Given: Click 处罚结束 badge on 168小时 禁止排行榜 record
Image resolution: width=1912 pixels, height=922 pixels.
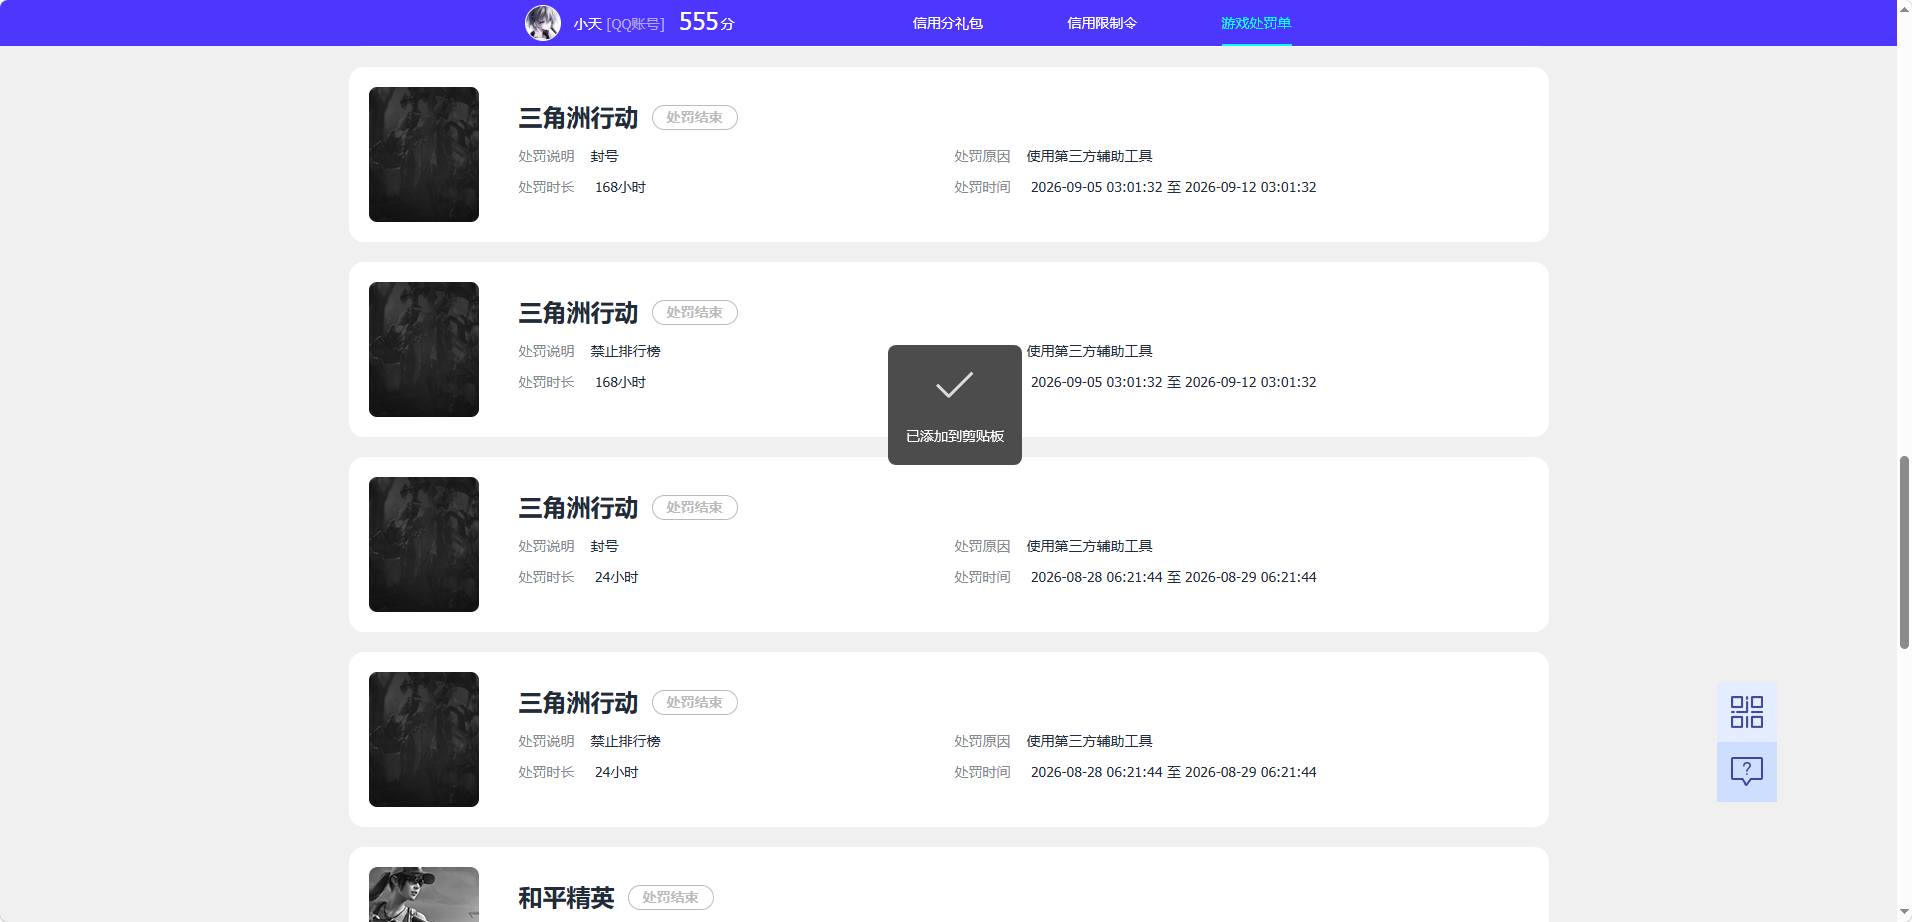Looking at the screenshot, I should (x=695, y=313).
